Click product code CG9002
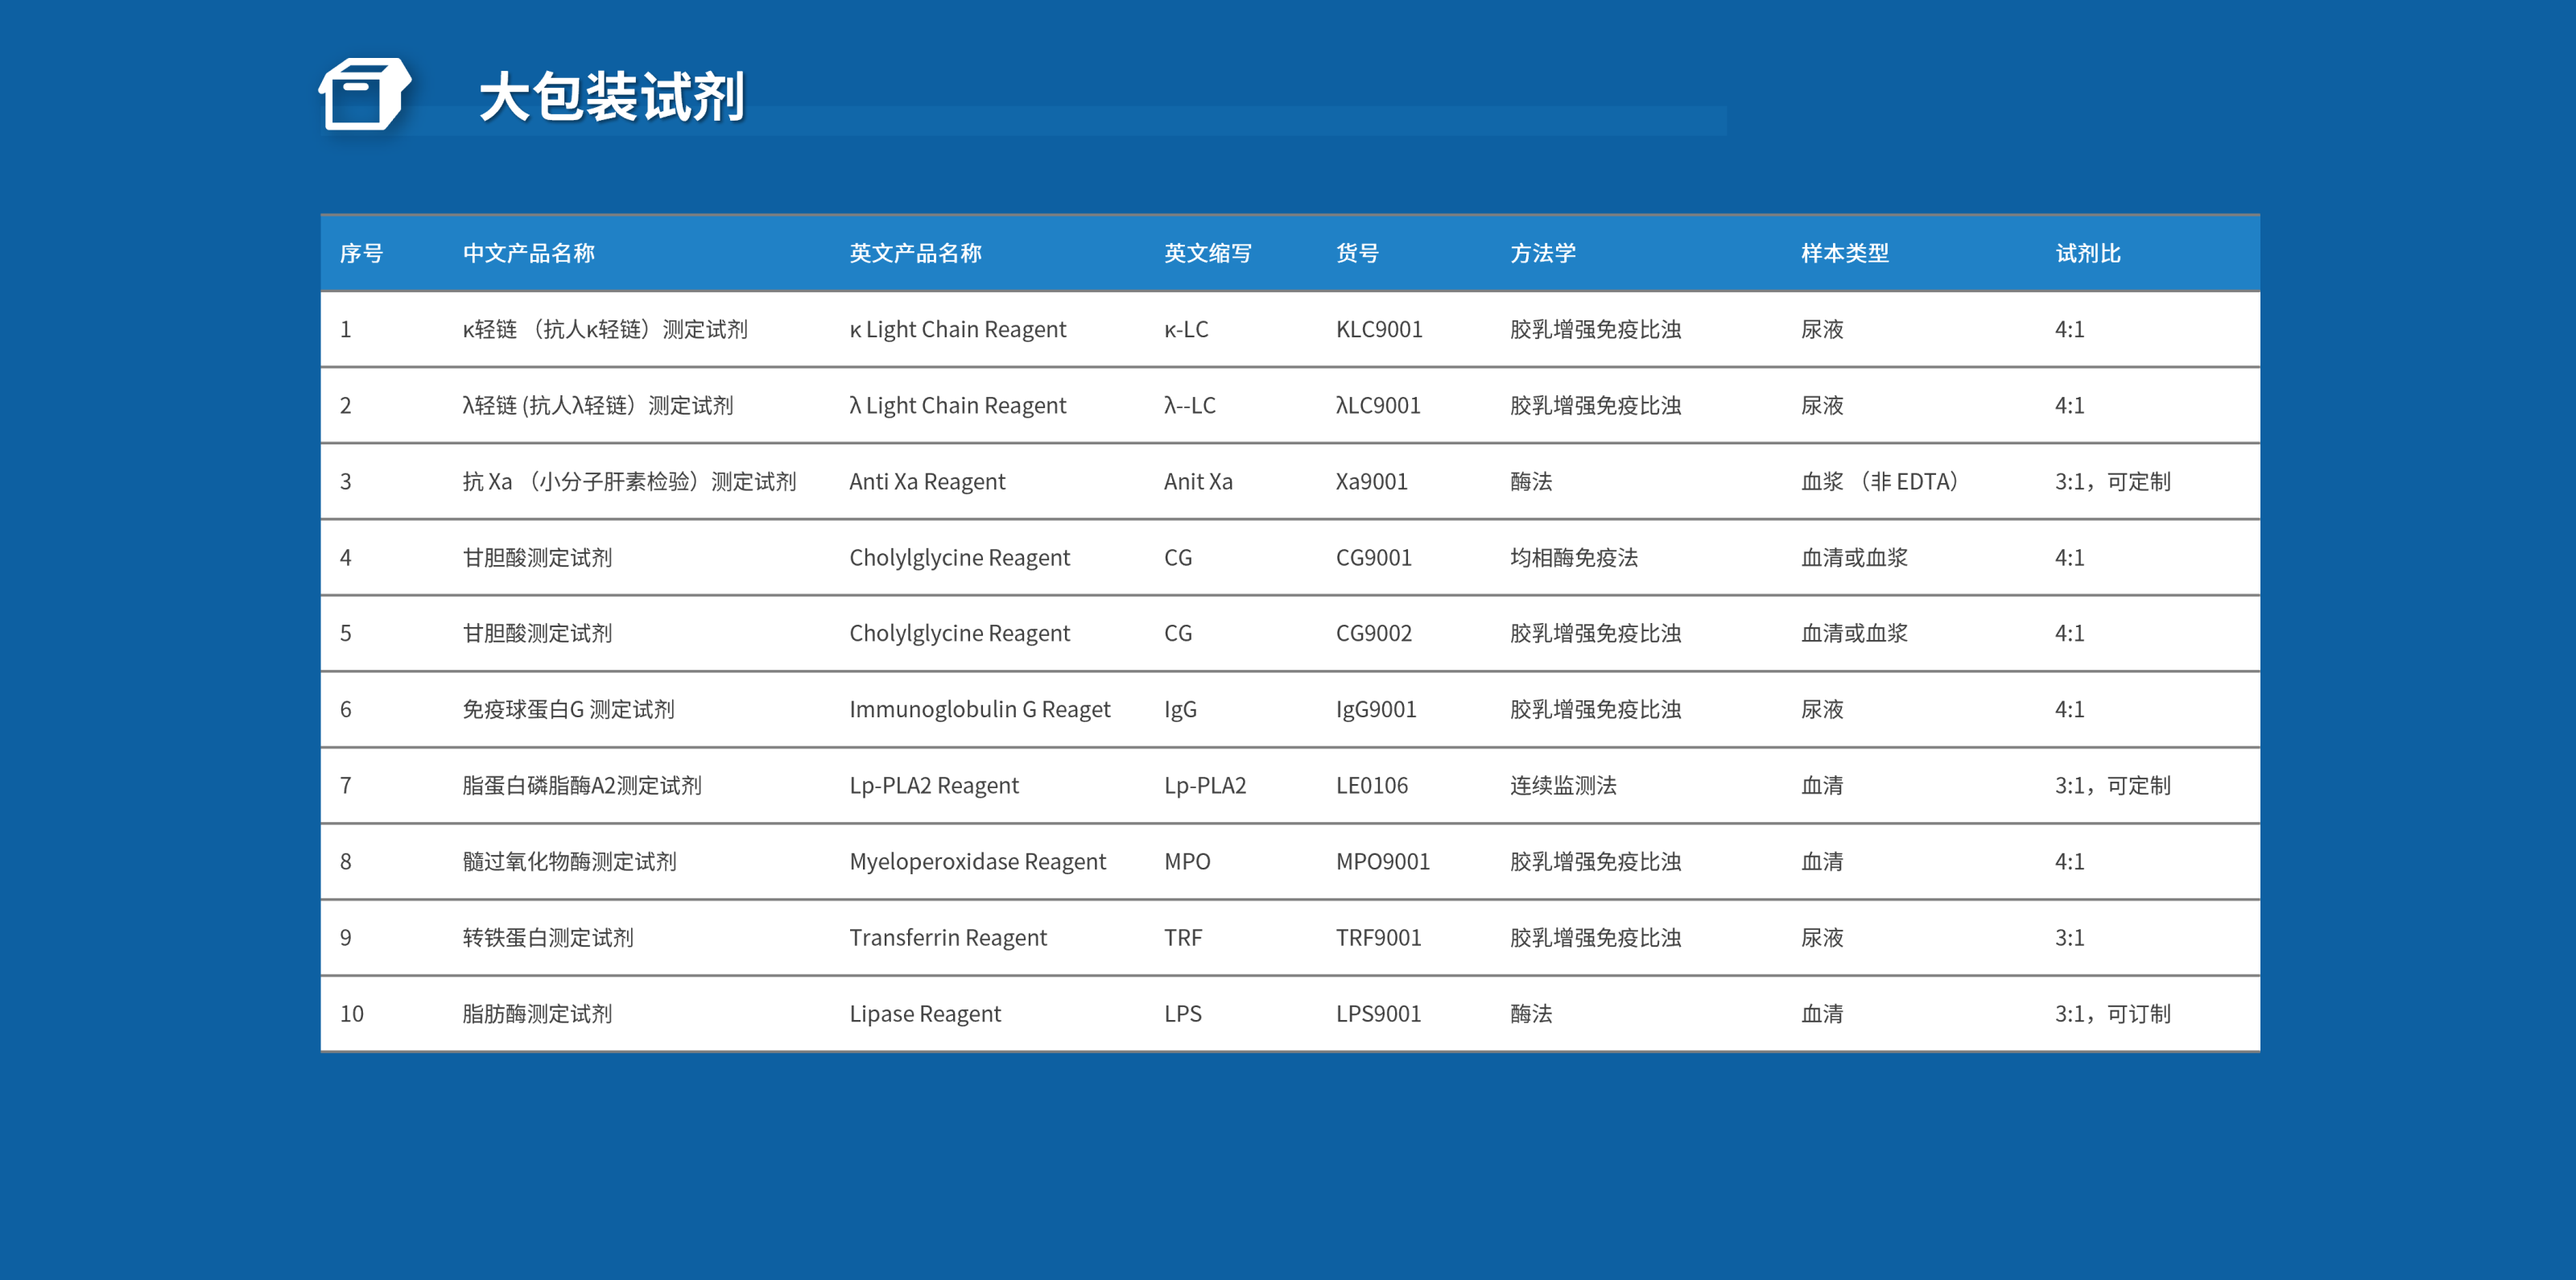Viewport: 2576px width, 1280px height. [x=1373, y=633]
